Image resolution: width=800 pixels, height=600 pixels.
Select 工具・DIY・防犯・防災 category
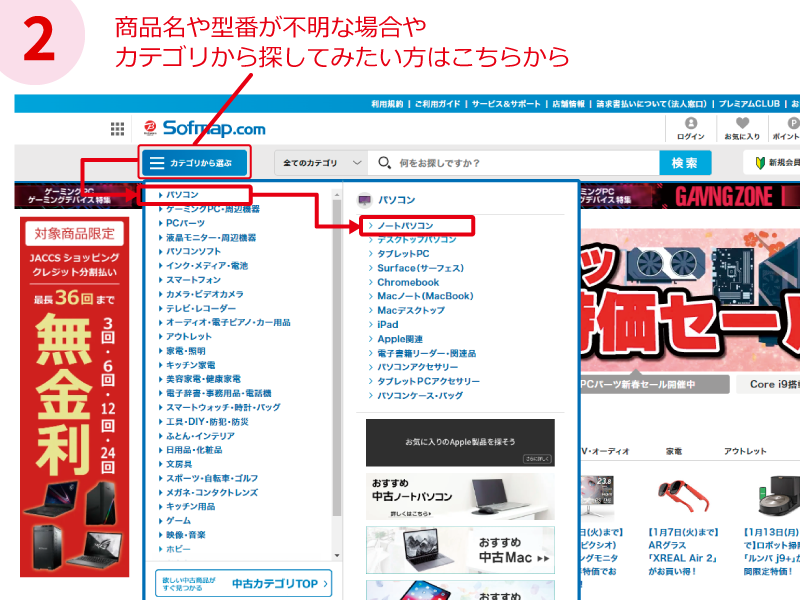pos(207,422)
